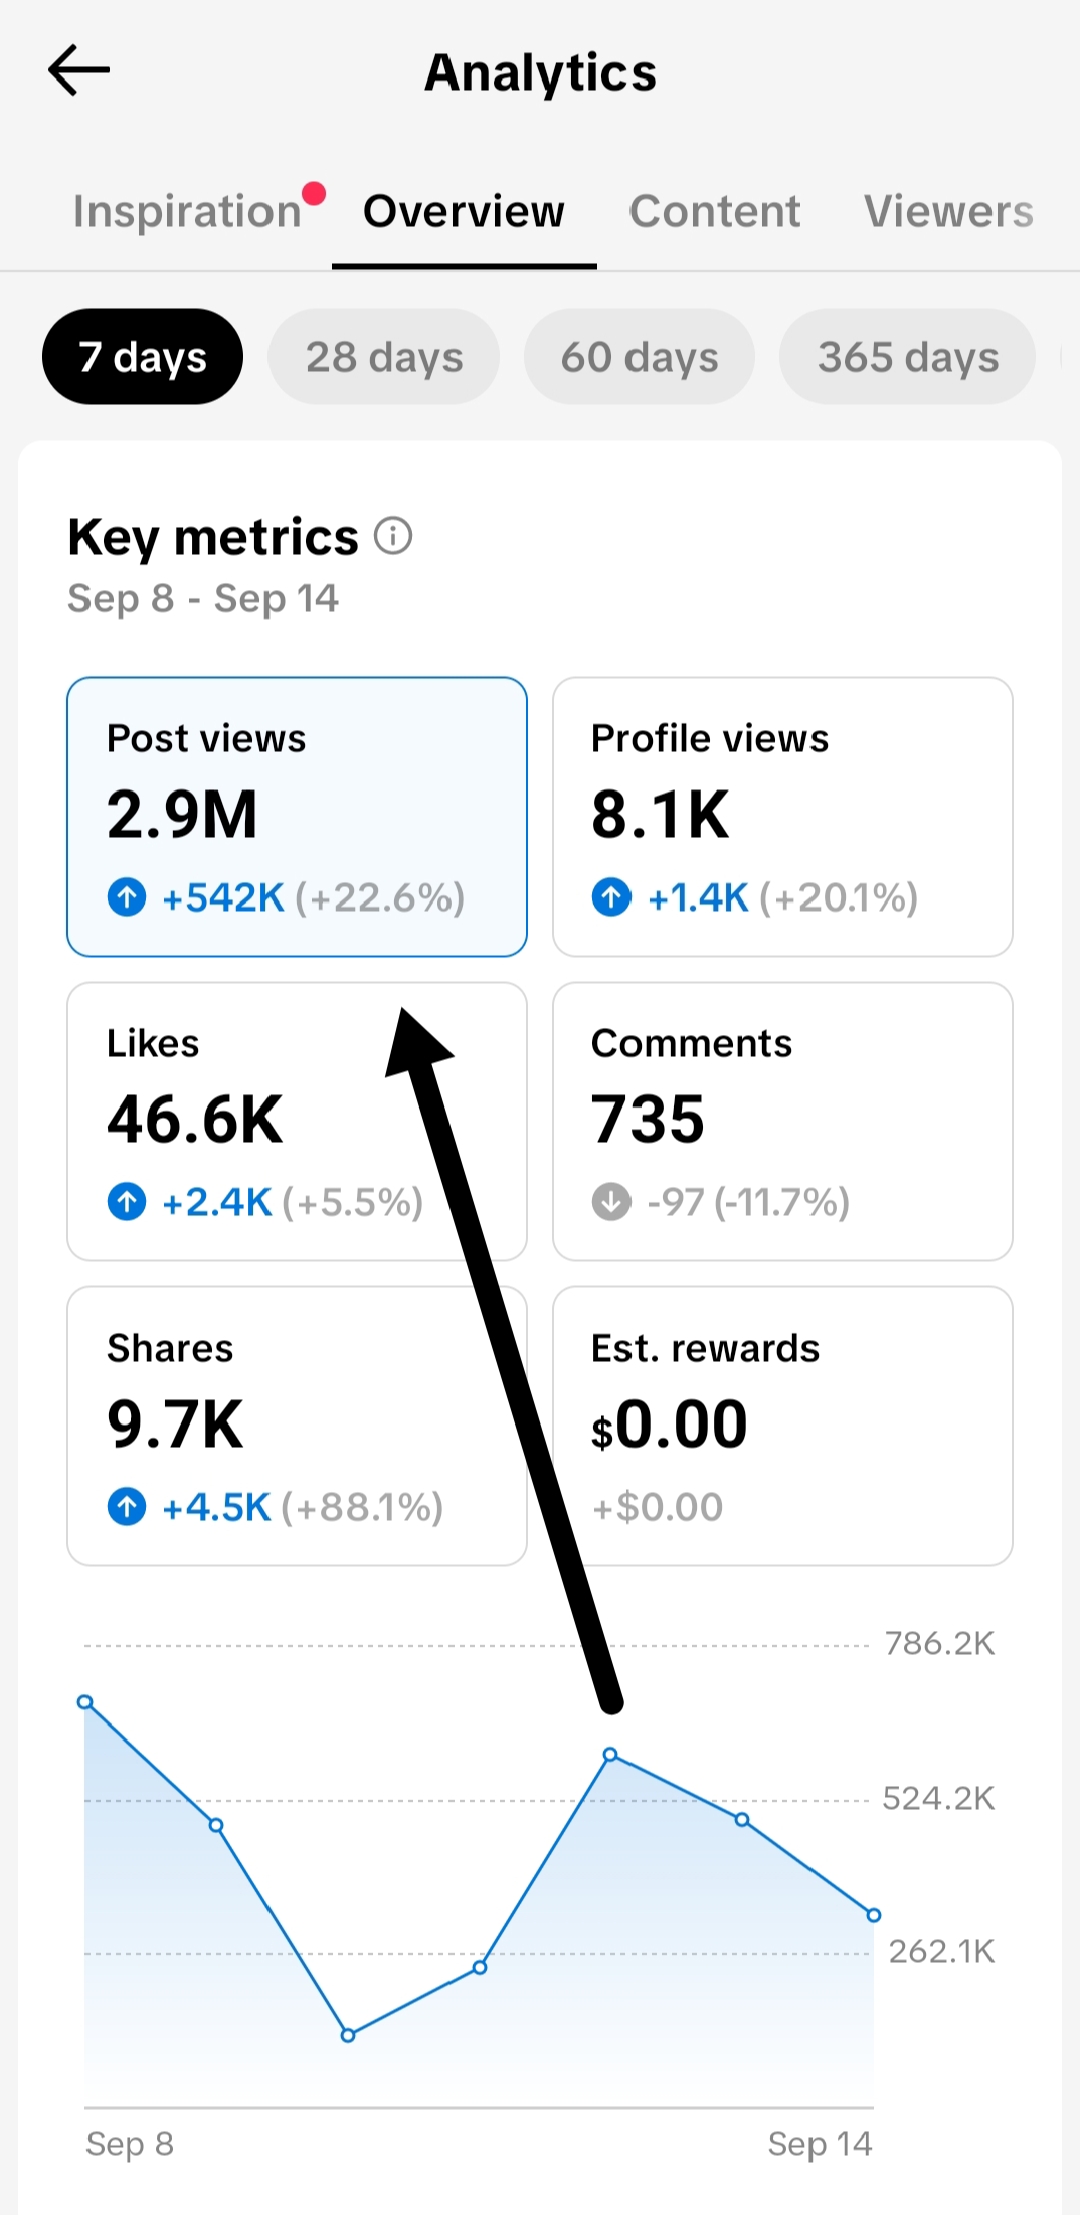This screenshot has height=2215, width=1080.
Task: Select the Est. rewards metric card
Action: pos(783,1426)
